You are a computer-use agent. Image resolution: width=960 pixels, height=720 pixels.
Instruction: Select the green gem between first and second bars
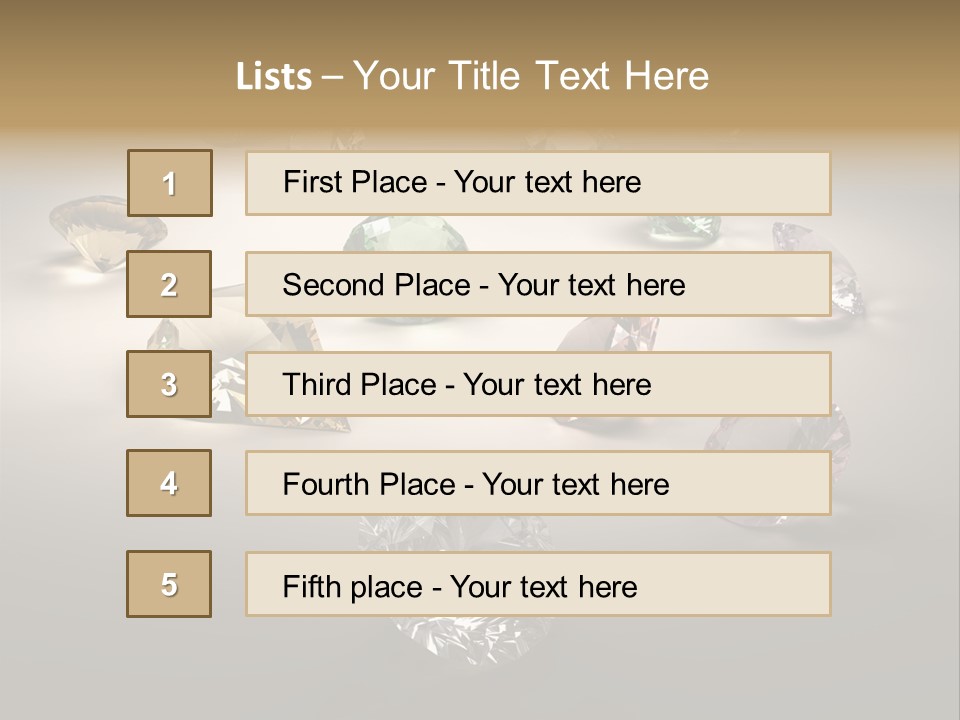405,234
